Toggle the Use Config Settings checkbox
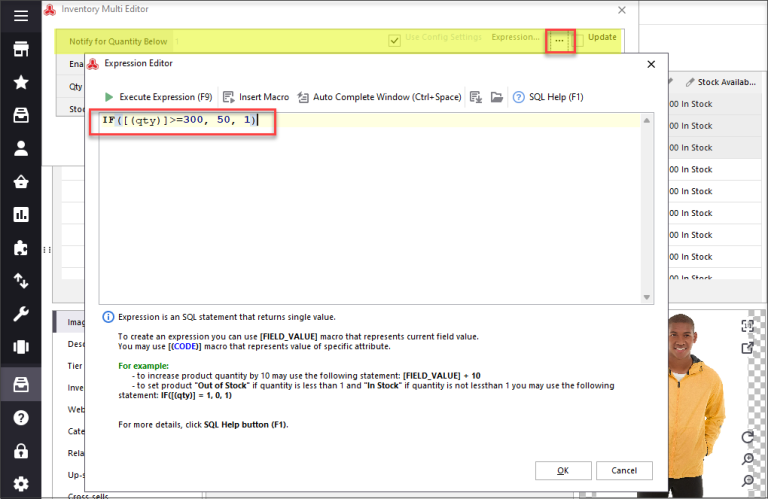 click(396, 38)
